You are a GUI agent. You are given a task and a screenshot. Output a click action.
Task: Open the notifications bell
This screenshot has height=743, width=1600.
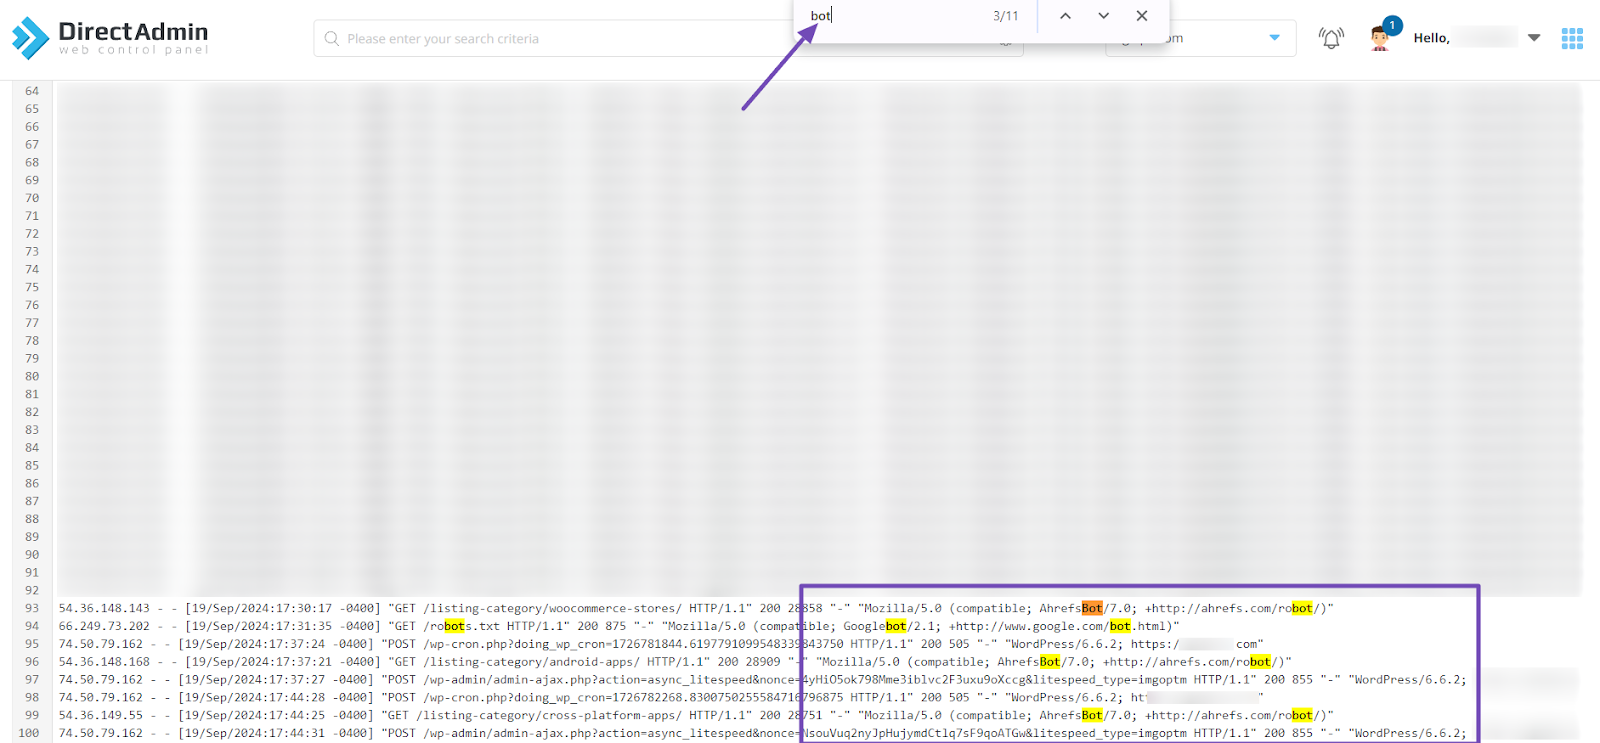1330,39
